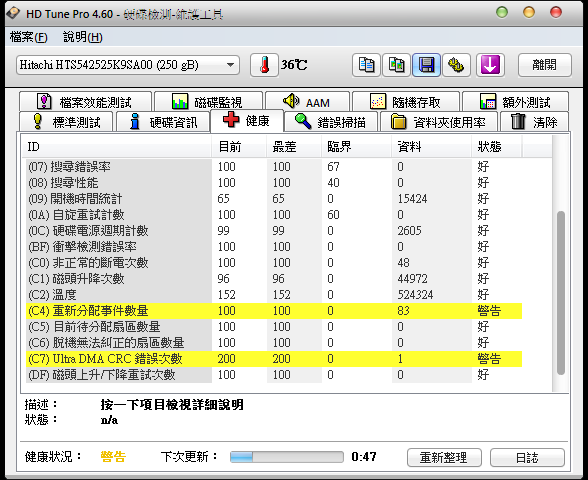Copy info to clipboard icon

[x=366, y=65]
